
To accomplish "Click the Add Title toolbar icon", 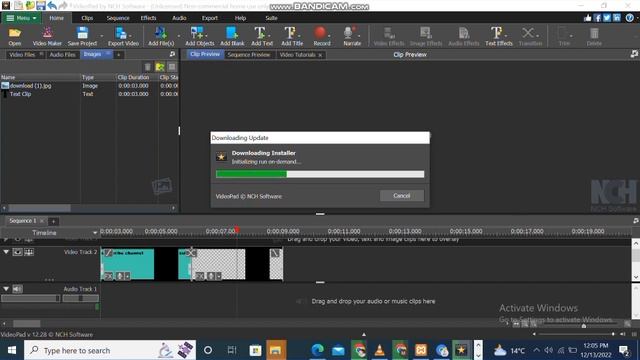I will (x=292, y=36).
